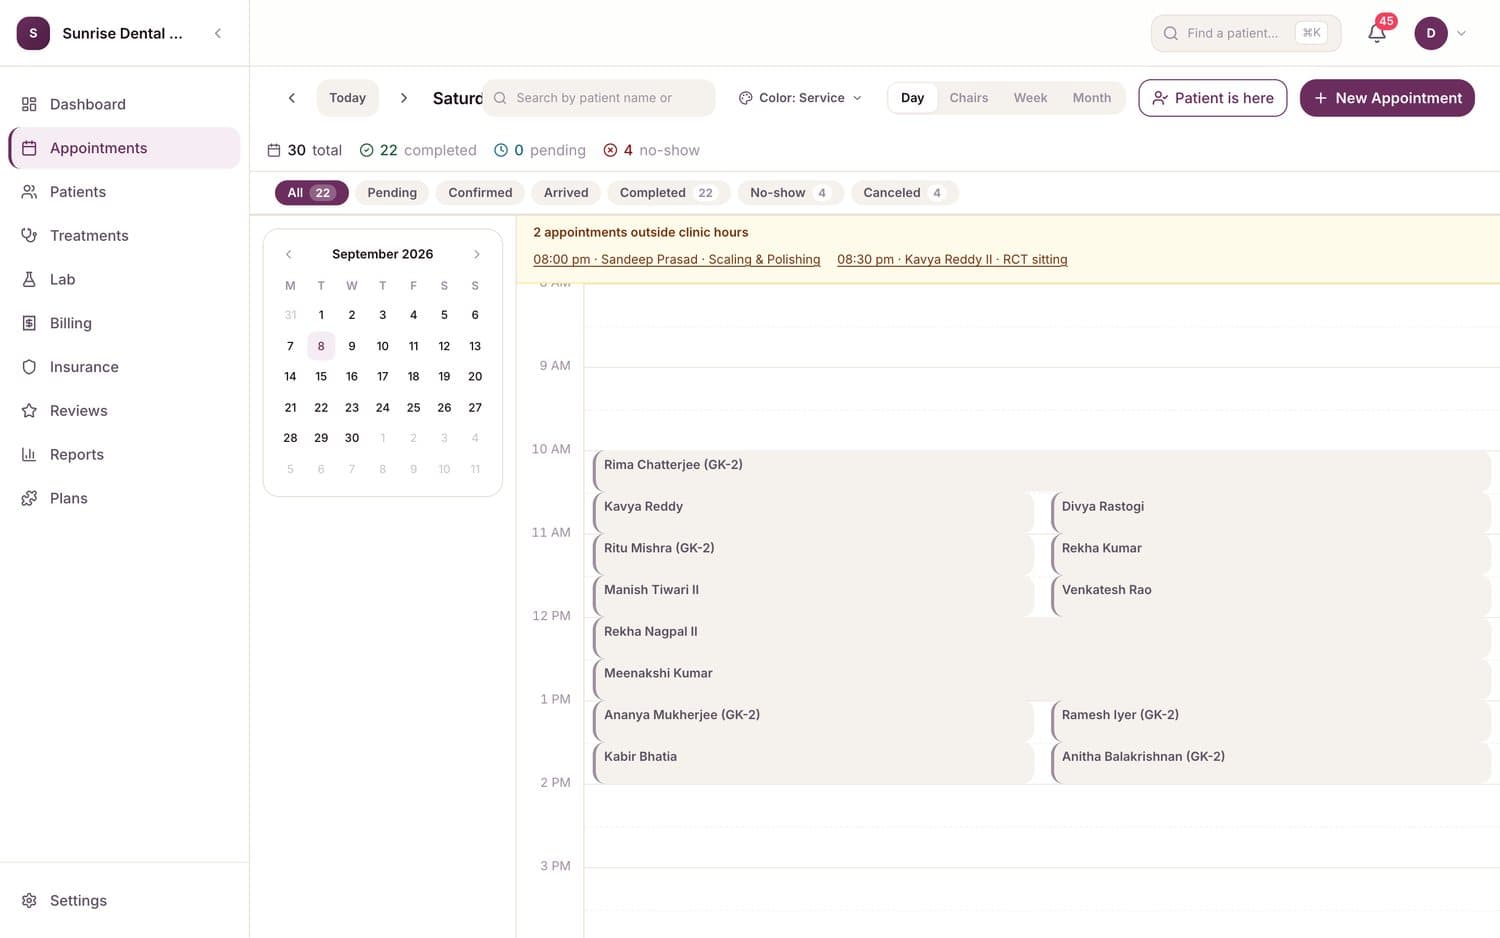Show next month in mini calendar
Viewport: 1500px width, 938px height.
coord(477,254)
